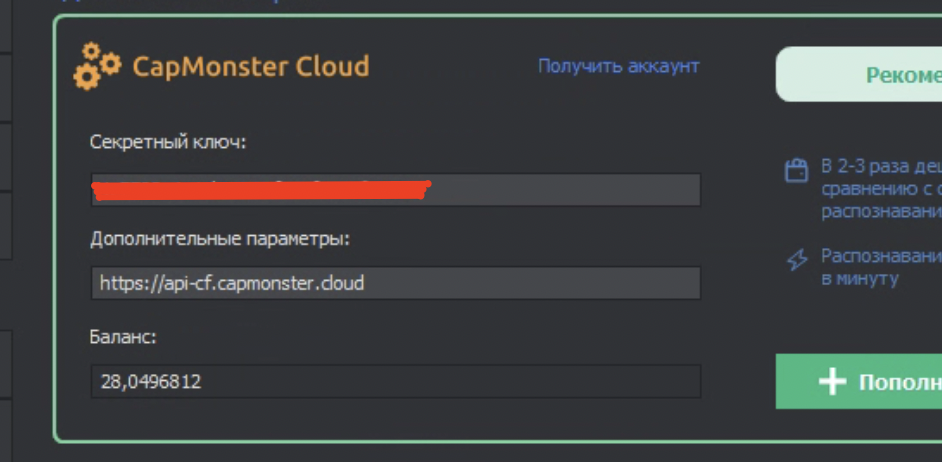This screenshot has height=462, width=942.
Task: Click the "Дополнительные параметры:" label
Action: (220, 239)
